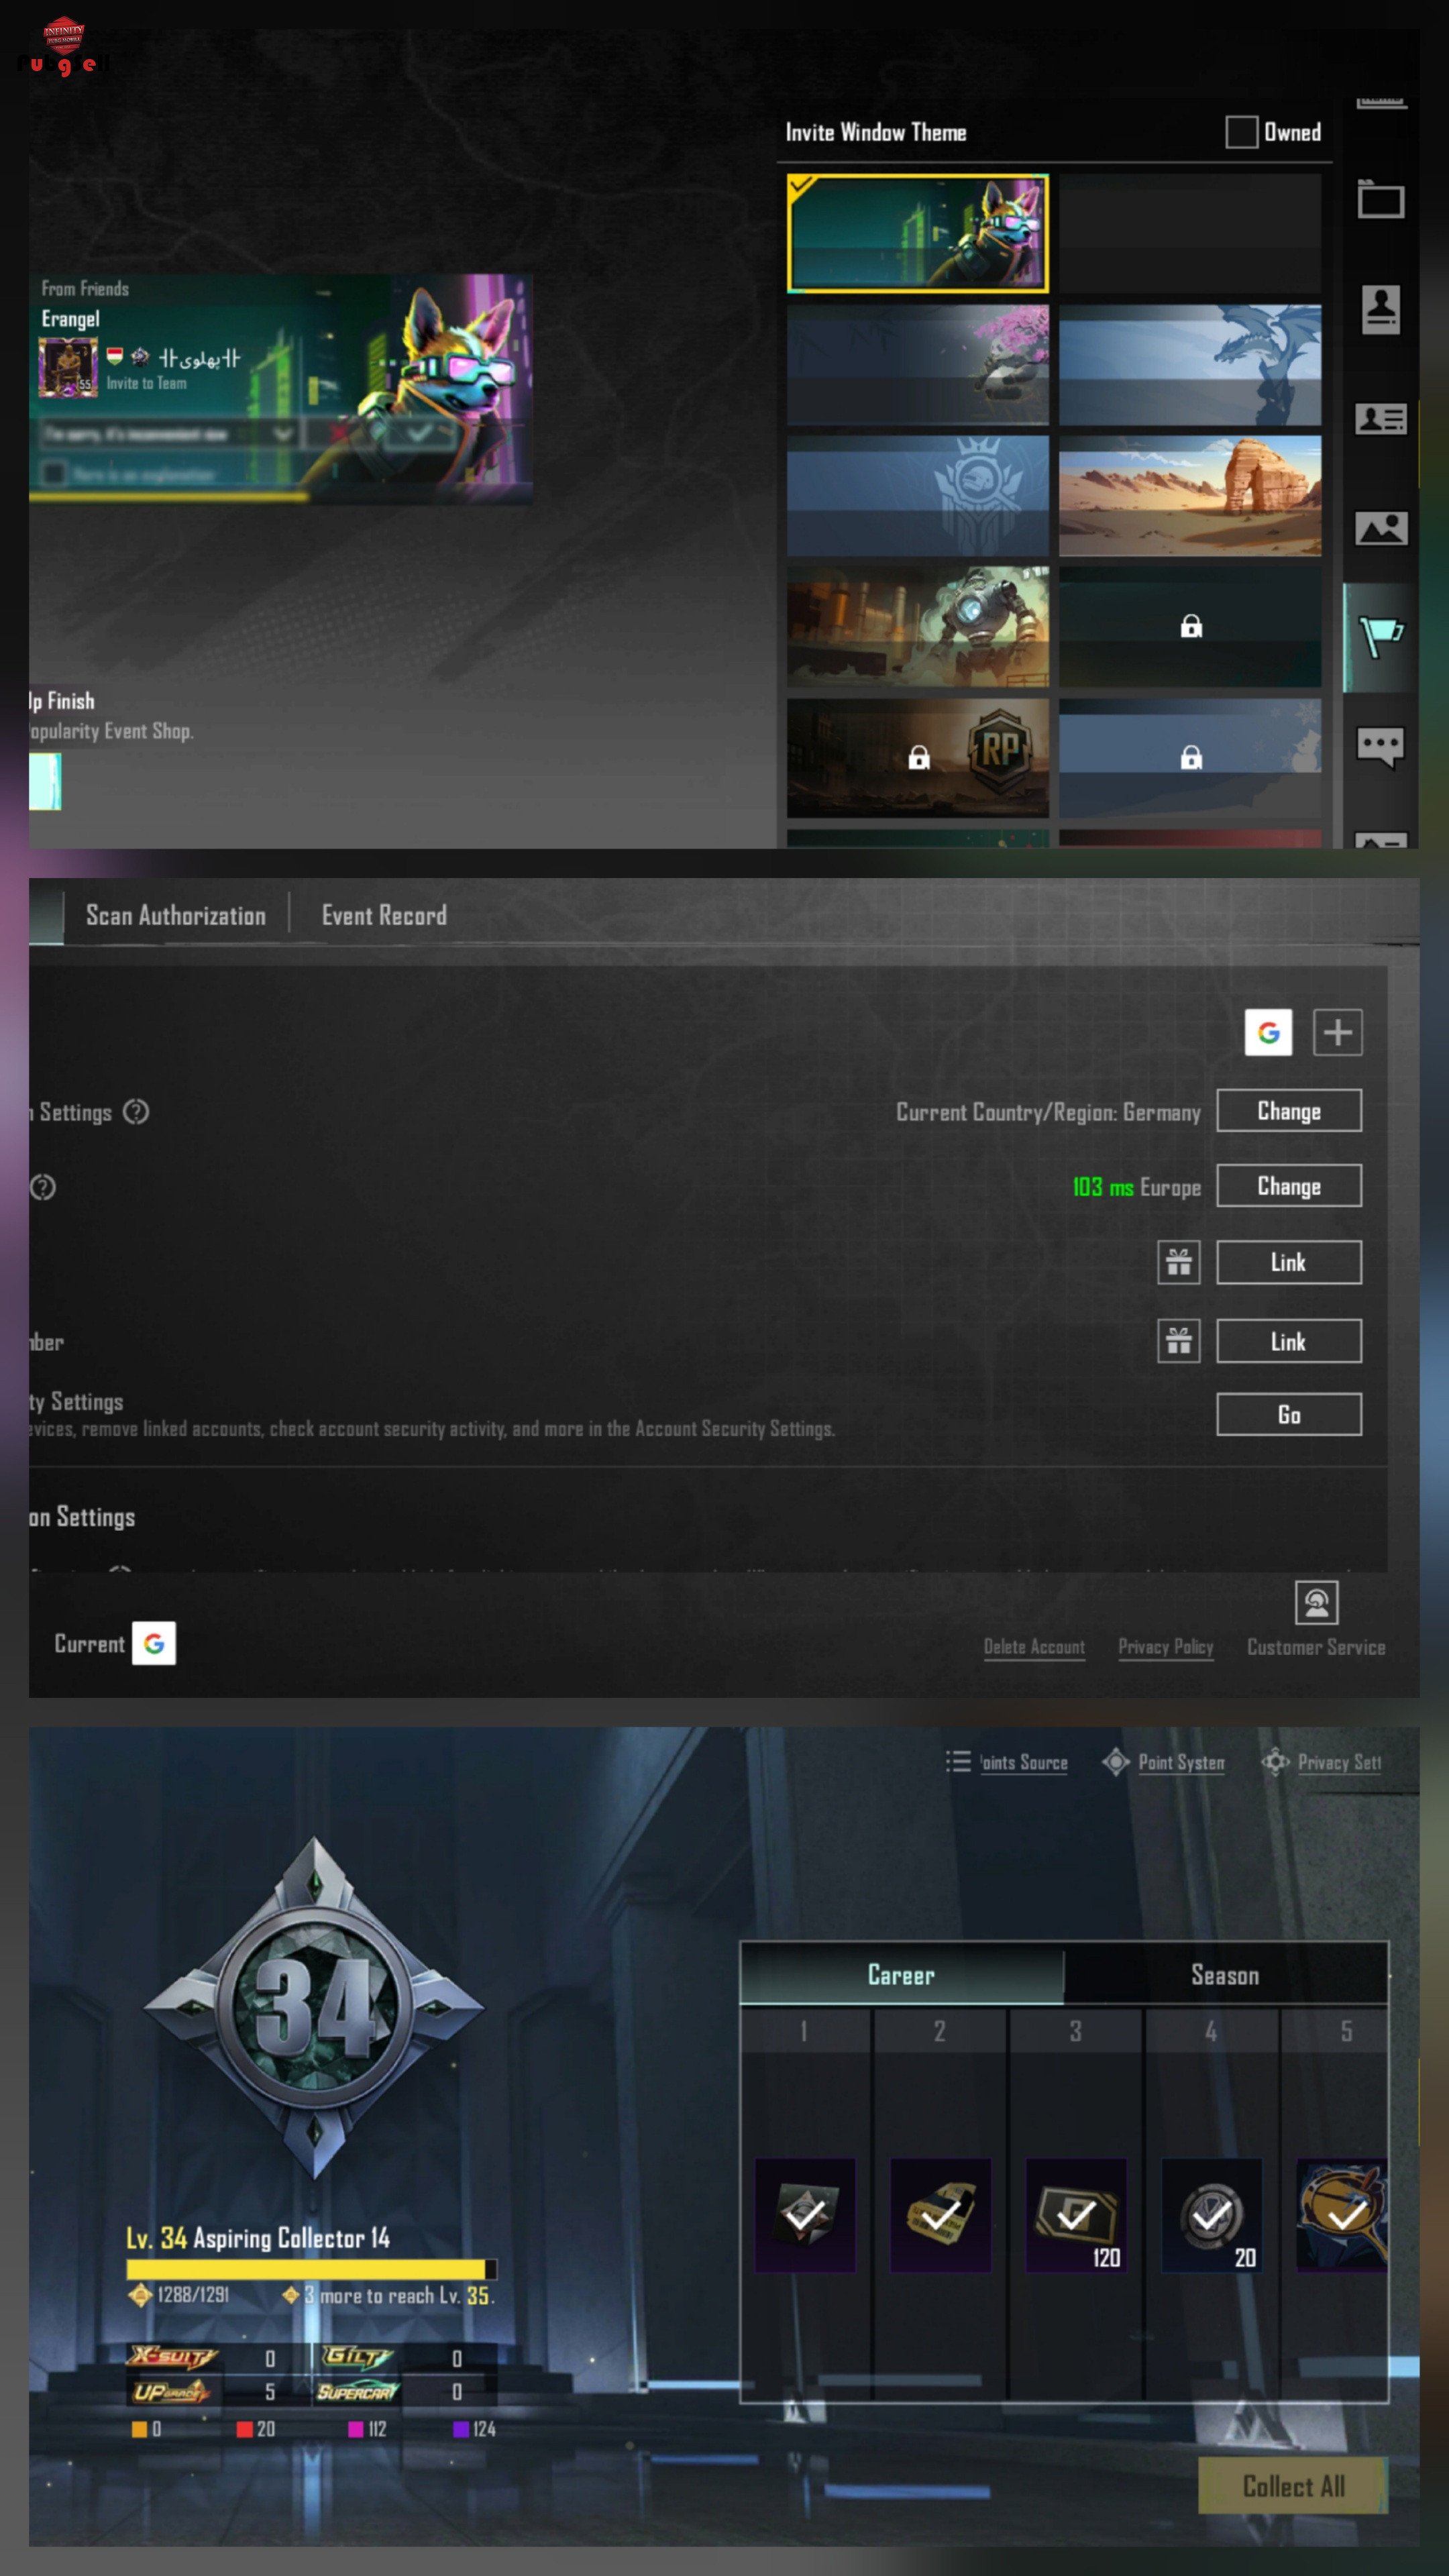
Task: Toggle the Owned filter checkbox
Action: (x=1241, y=132)
